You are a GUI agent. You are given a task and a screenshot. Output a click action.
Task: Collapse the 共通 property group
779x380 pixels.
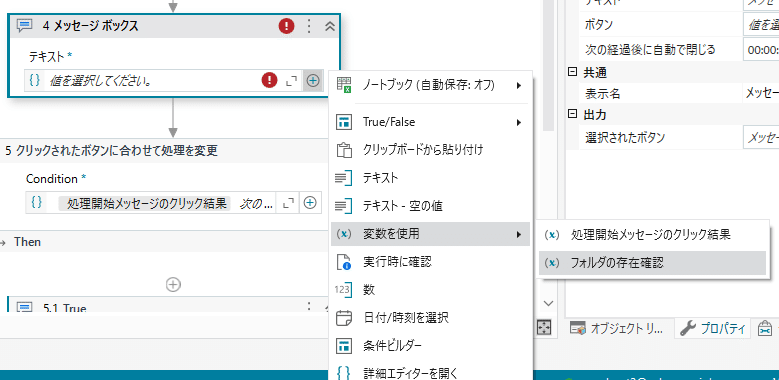pyautogui.click(x=572, y=73)
